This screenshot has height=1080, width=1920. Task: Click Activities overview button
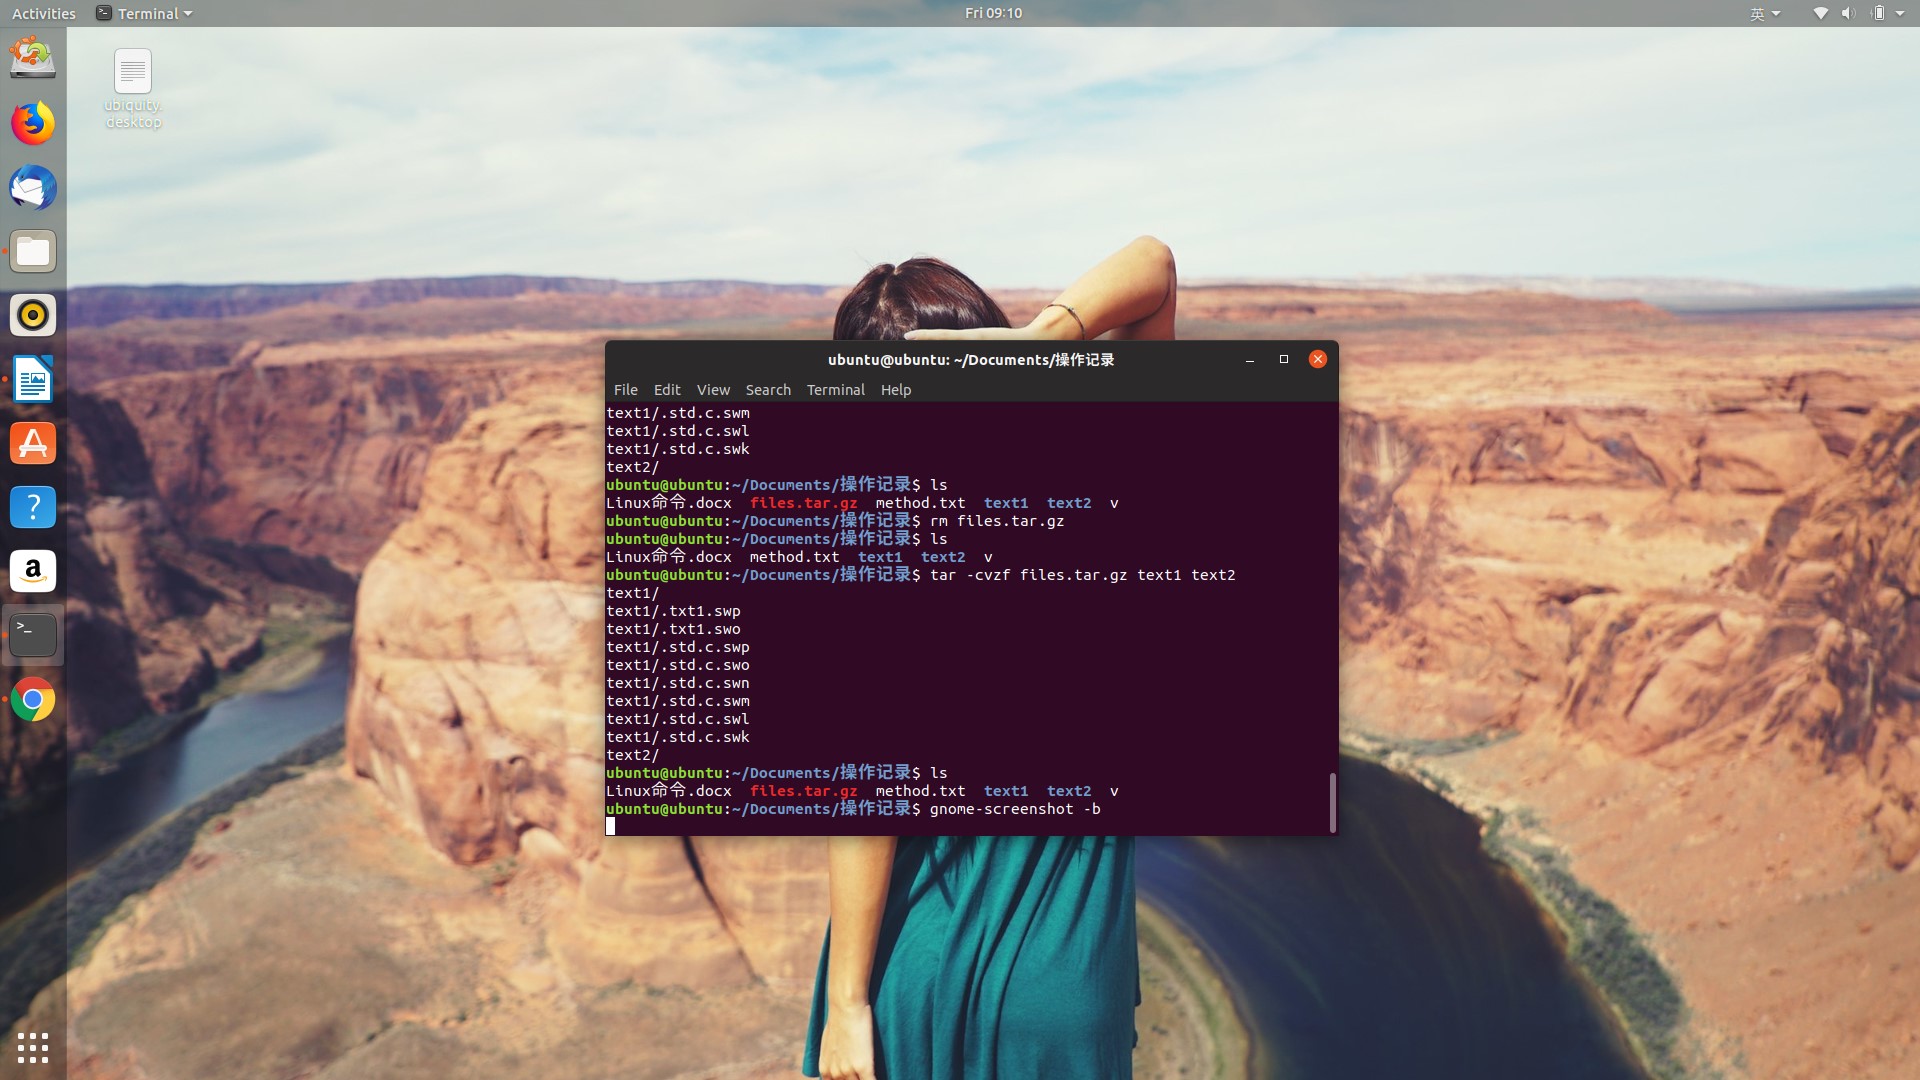pos(43,13)
